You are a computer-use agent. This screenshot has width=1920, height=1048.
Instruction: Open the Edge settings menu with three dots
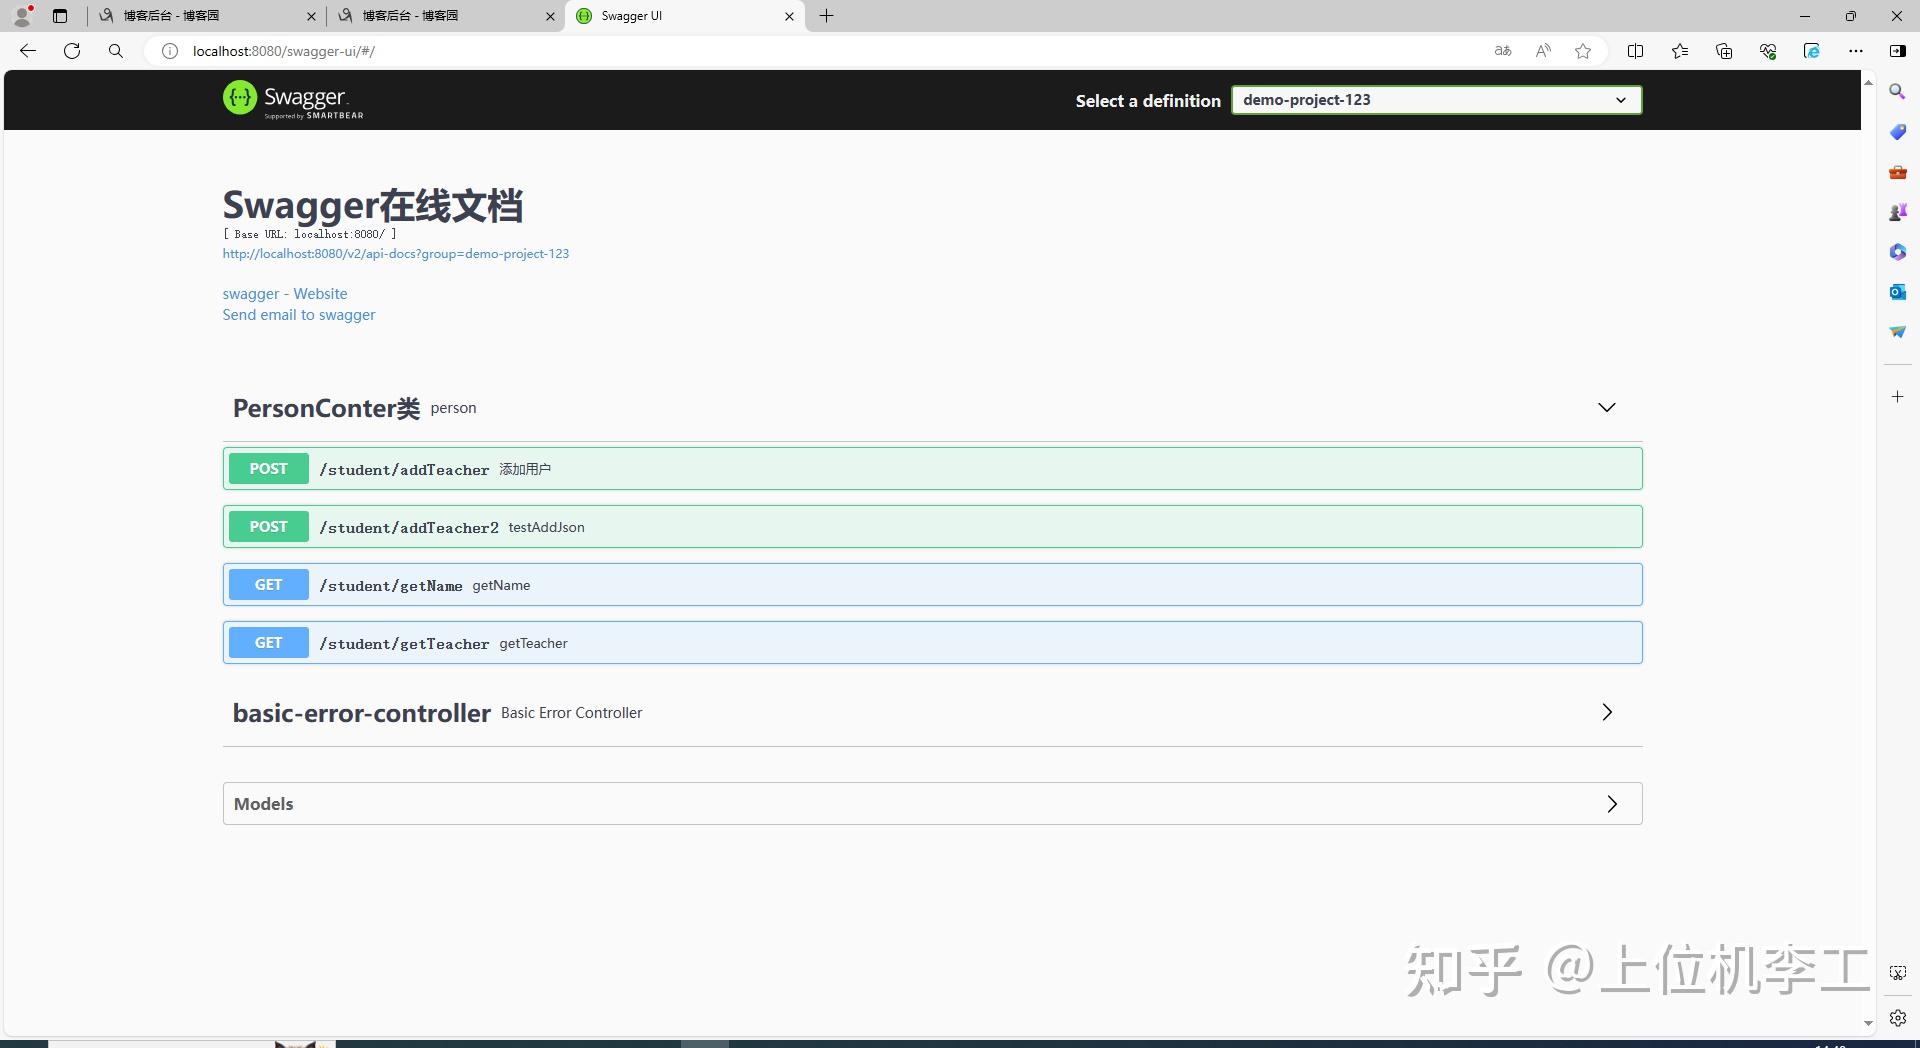pyautogui.click(x=1857, y=51)
